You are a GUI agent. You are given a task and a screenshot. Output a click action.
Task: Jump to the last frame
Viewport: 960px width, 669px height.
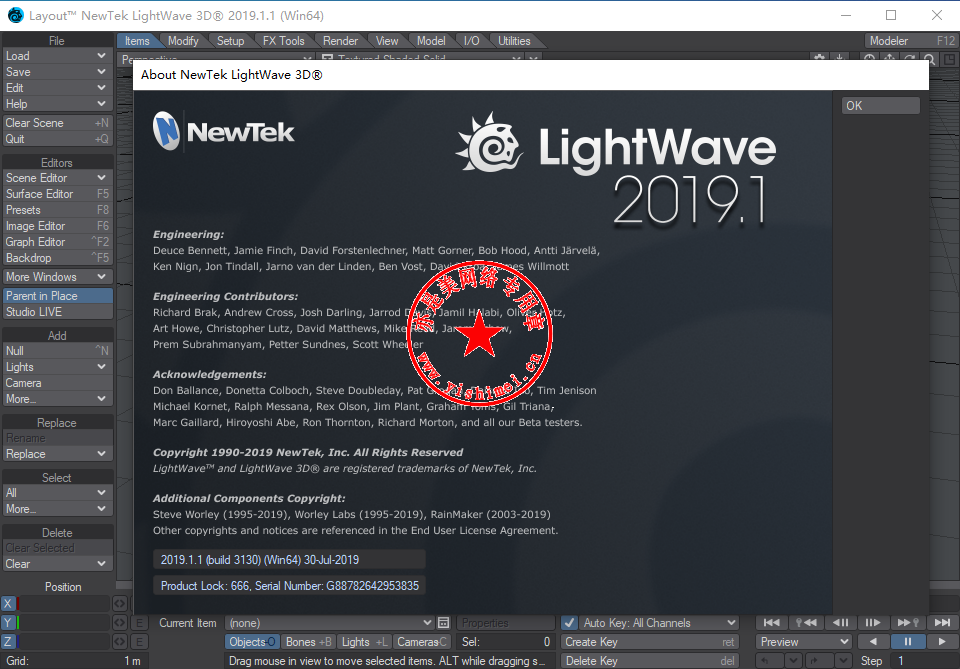pyautogui.click(x=942, y=622)
